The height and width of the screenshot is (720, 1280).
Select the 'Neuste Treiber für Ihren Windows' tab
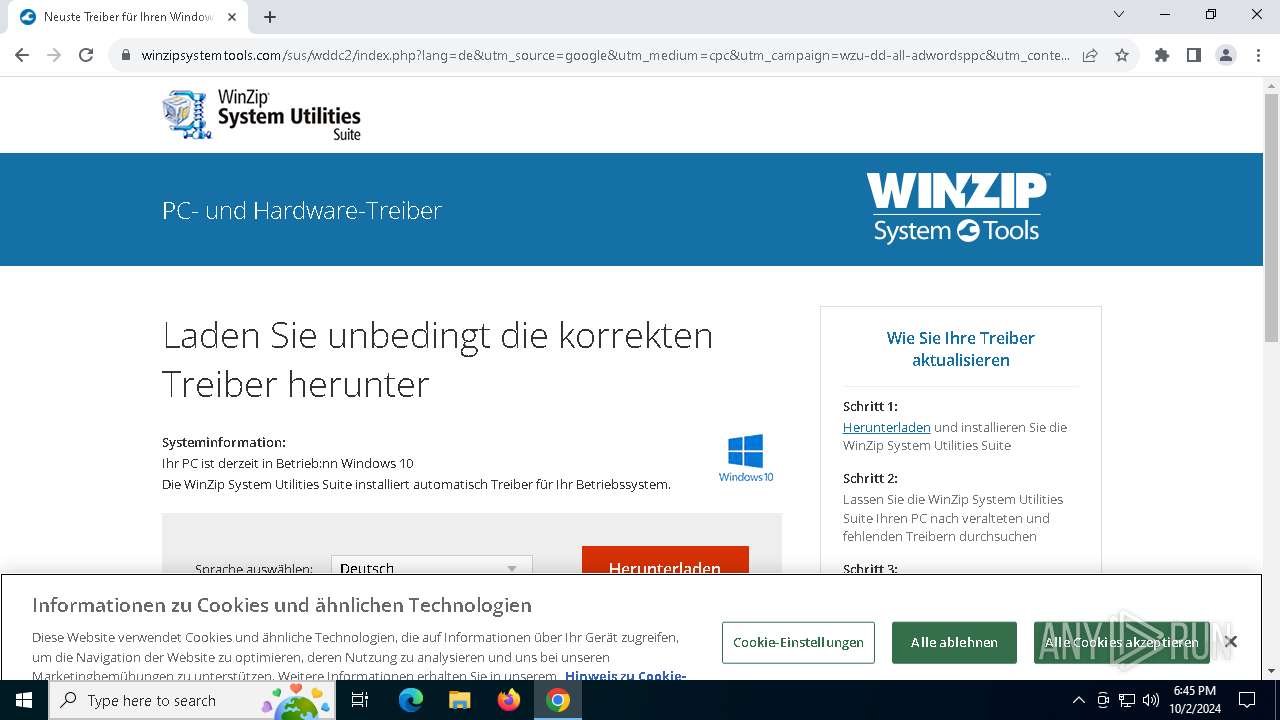(x=126, y=17)
